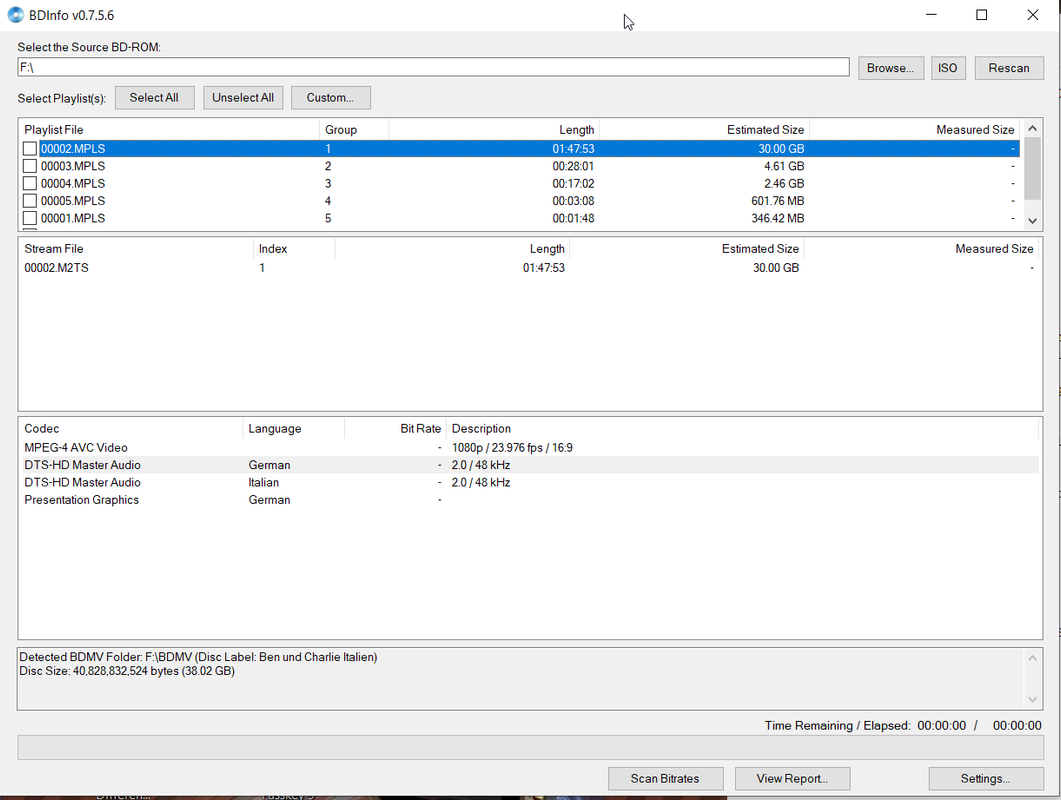Select the Presentation Graphics row
Viewport: 1061px width, 800px height.
(x=529, y=499)
